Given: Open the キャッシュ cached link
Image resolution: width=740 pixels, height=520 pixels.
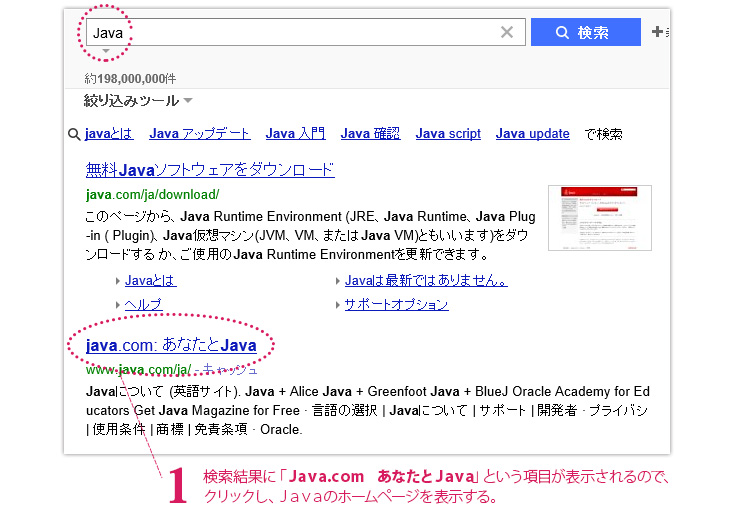Looking at the screenshot, I should [230, 369].
